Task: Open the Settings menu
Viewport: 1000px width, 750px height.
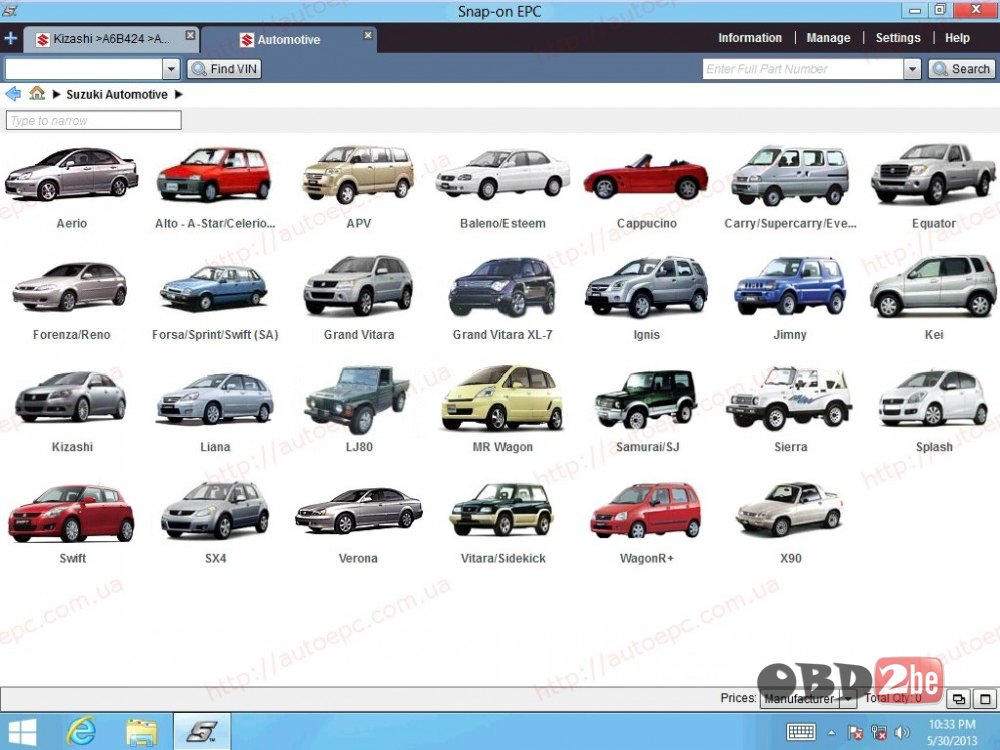Action: (898, 38)
